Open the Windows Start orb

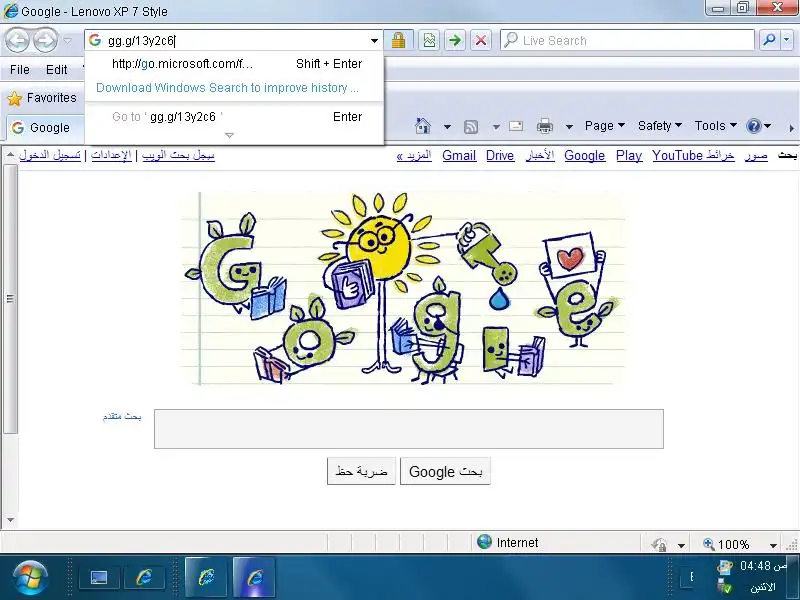pyautogui.click(x=30, y=578)
